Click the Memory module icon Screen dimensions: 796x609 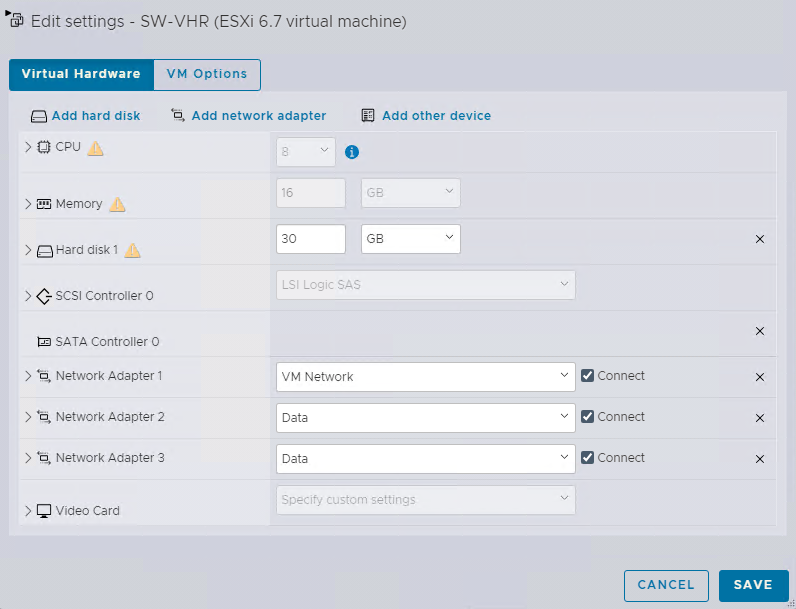tap(44, 204)
